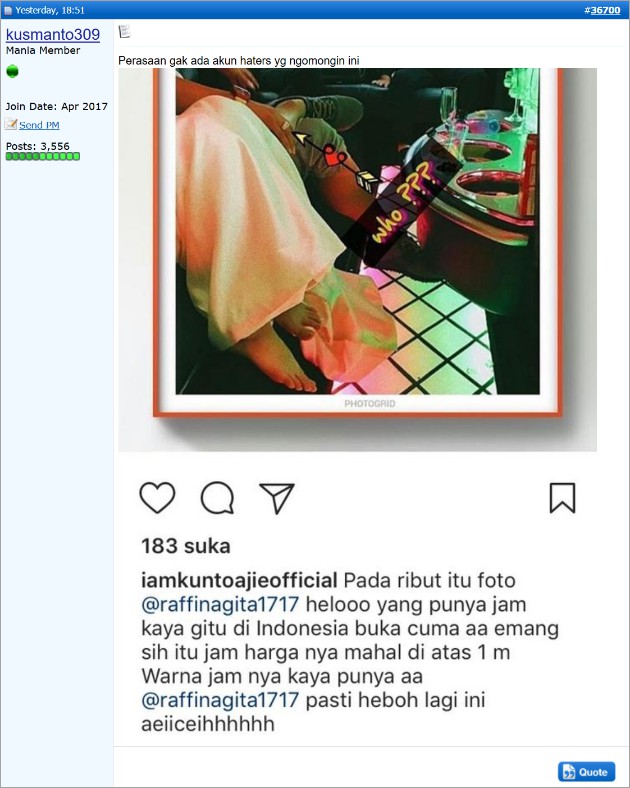630x788 pixels.
Task: Open second @raffinagita1717 mention before pasti
Action: [x=220, y=700]
